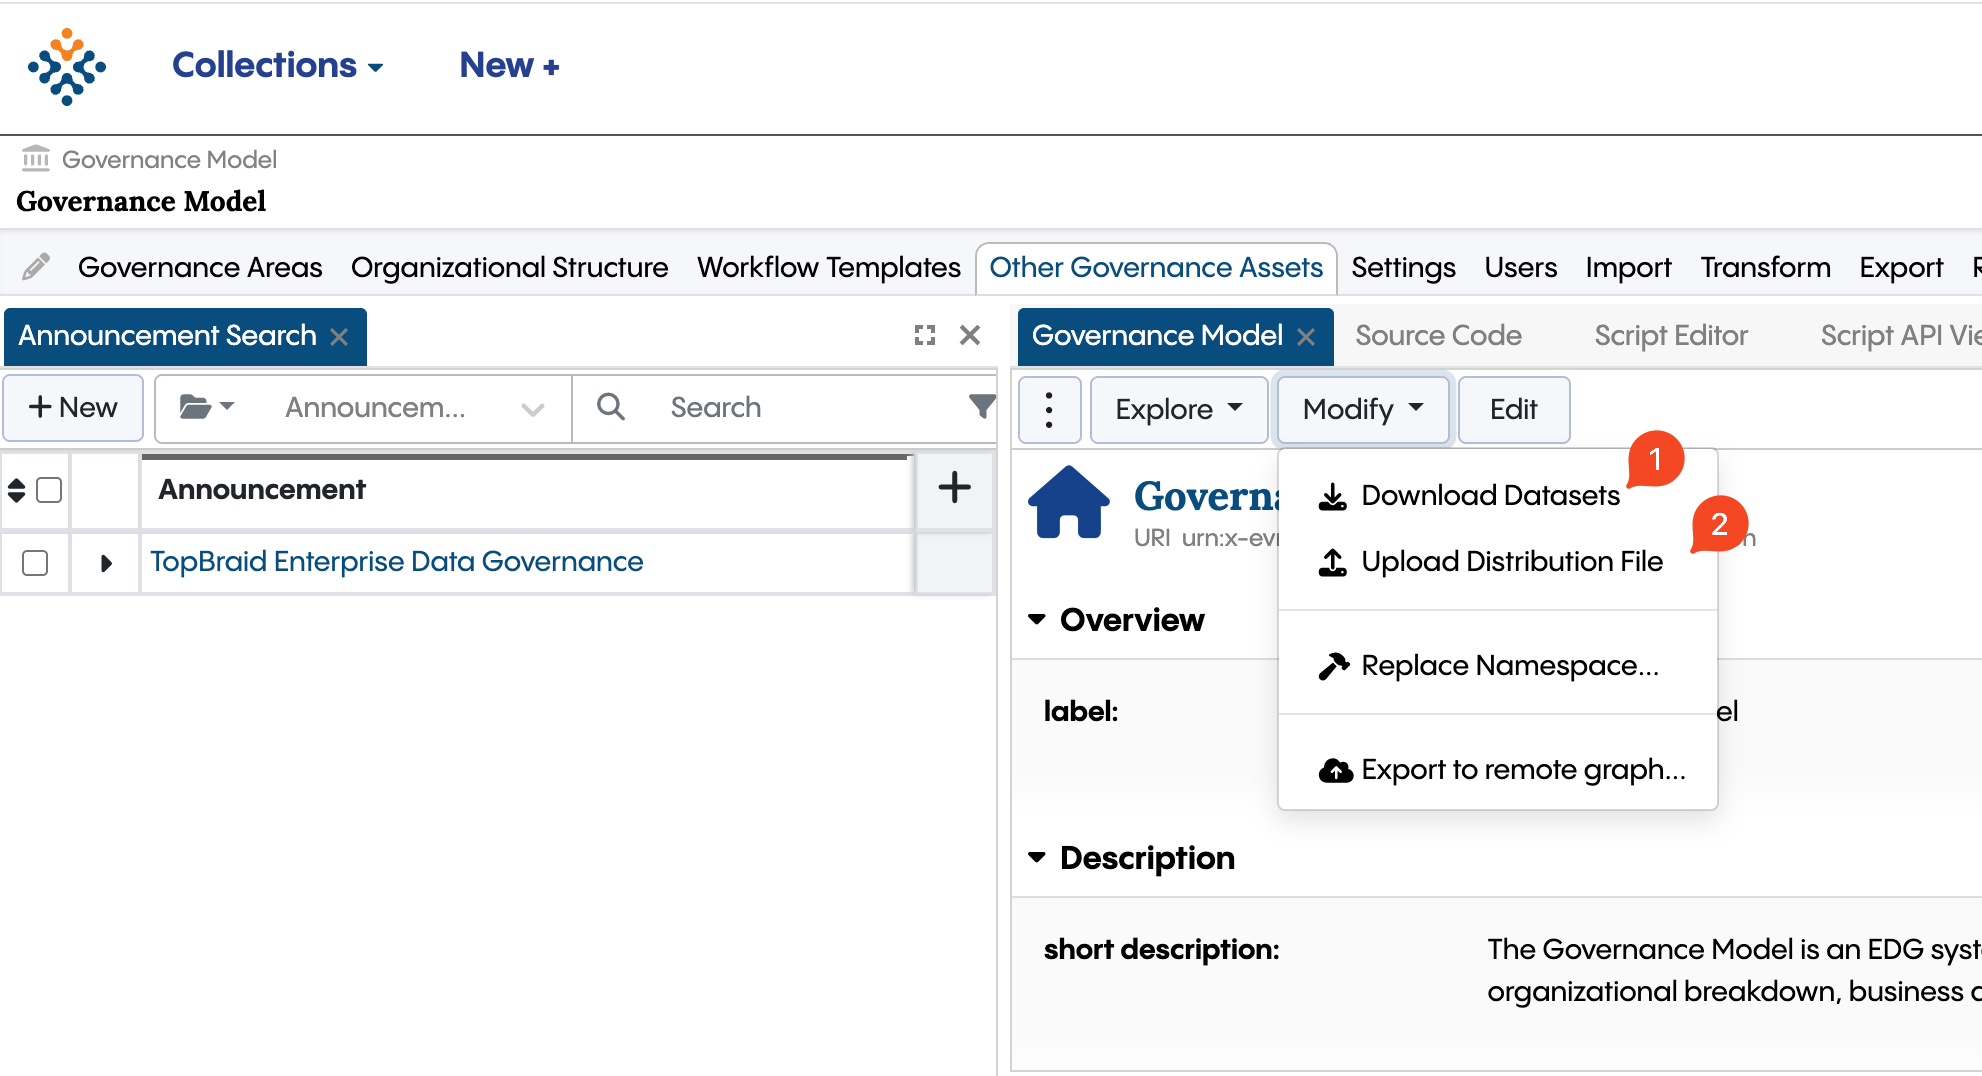Toggle the select-all checkbox in table header
The width and height of the screenshot is (1982, 1076).
point(49,490)
